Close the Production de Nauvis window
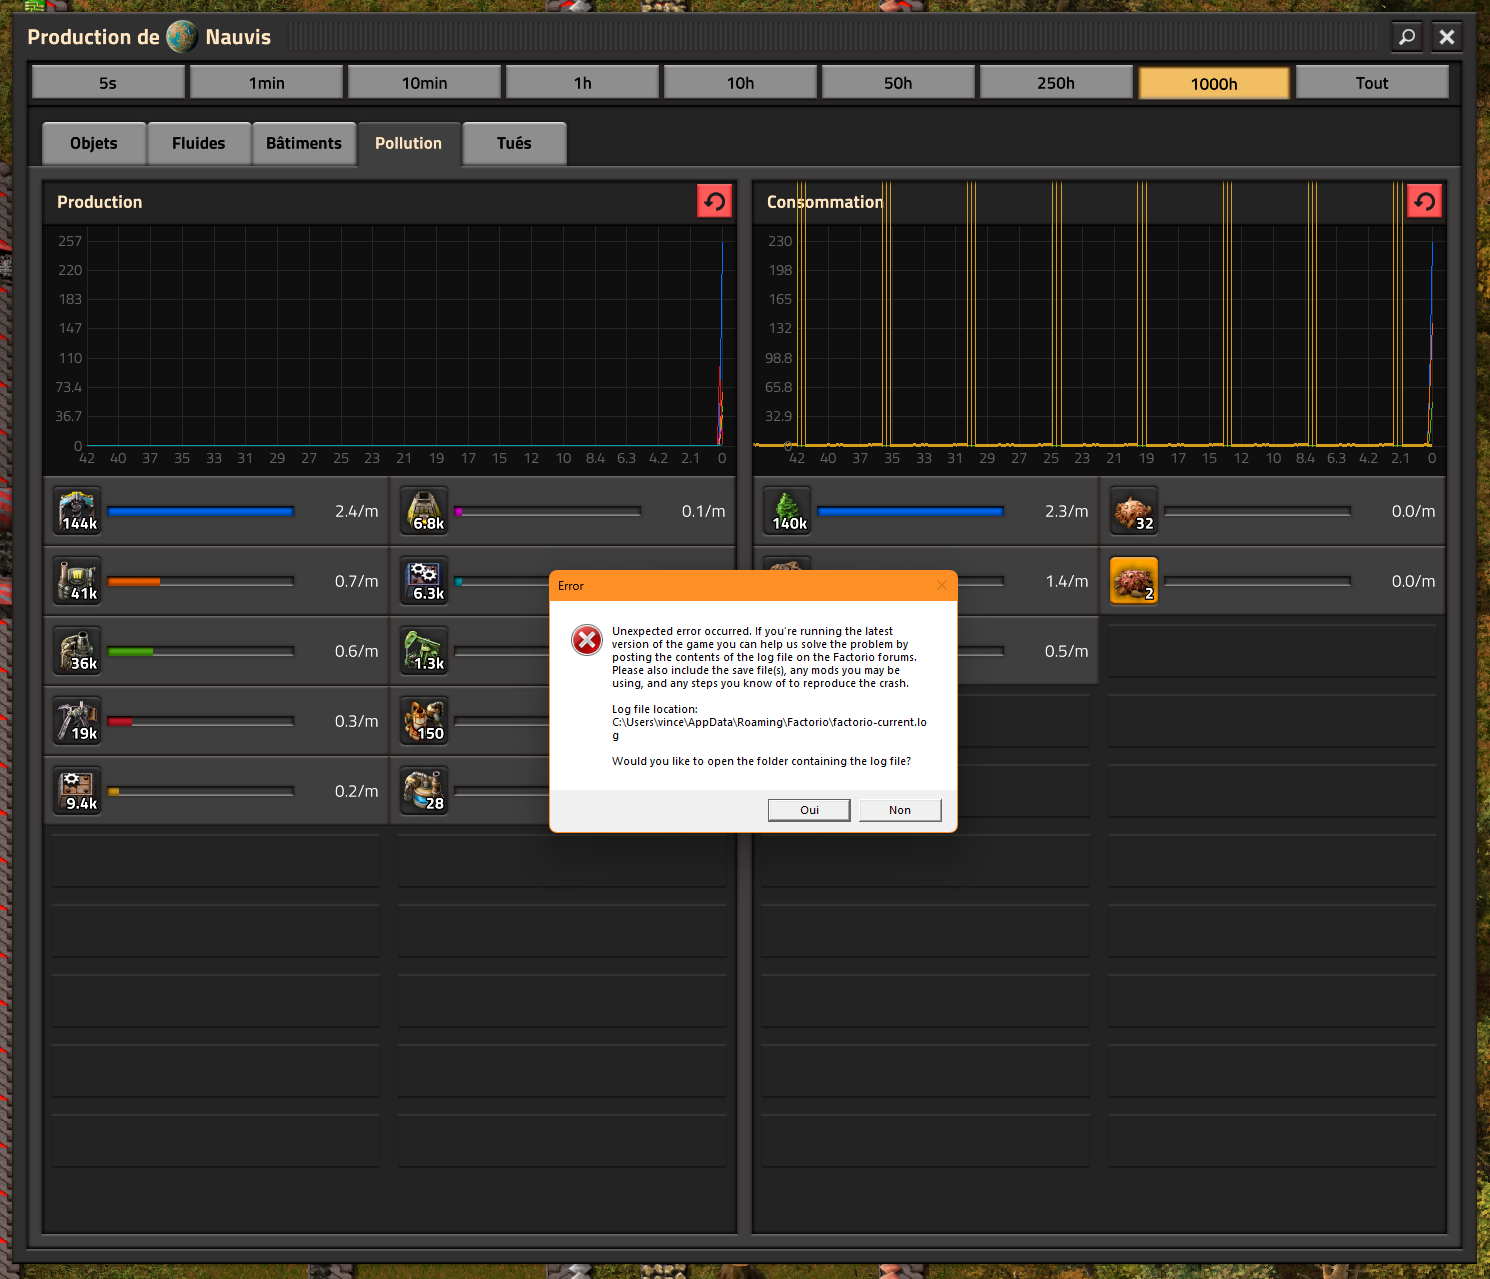 pos(1447,37)
